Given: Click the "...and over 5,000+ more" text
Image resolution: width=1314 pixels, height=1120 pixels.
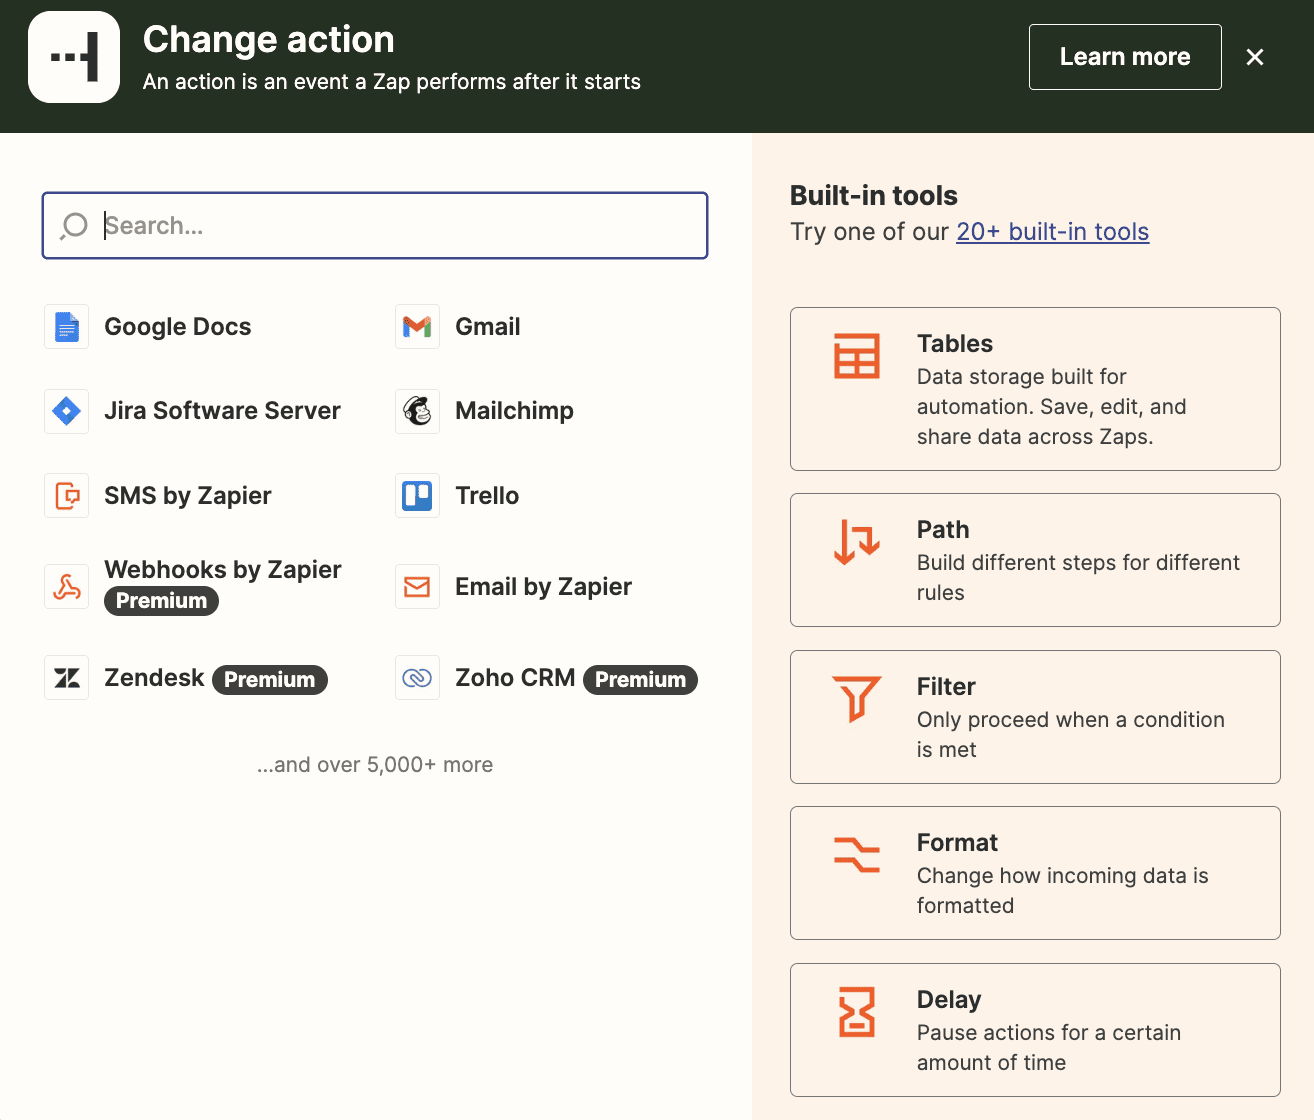Looking at the screenshot, I should point(375,765).
